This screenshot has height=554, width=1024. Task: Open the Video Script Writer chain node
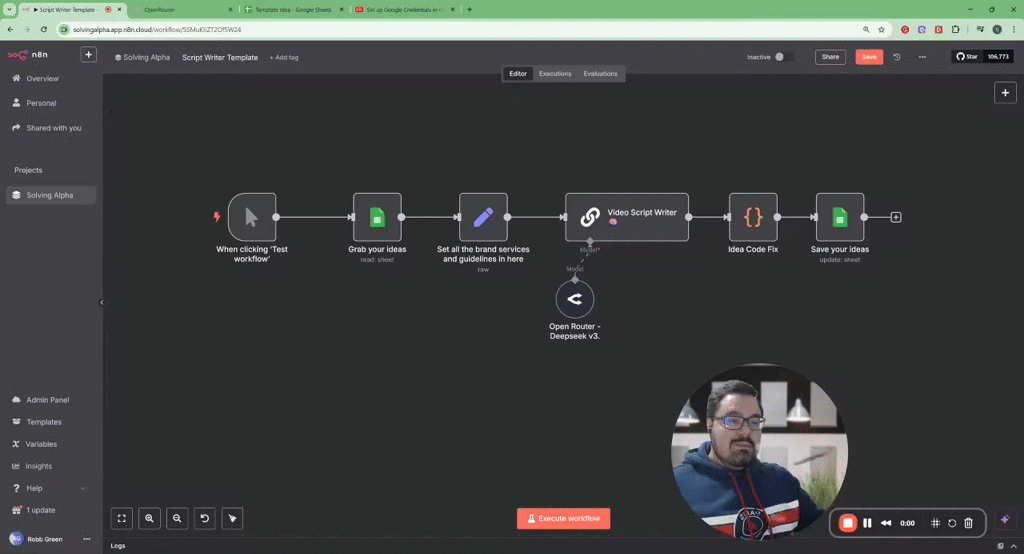(x=627, y=217)
